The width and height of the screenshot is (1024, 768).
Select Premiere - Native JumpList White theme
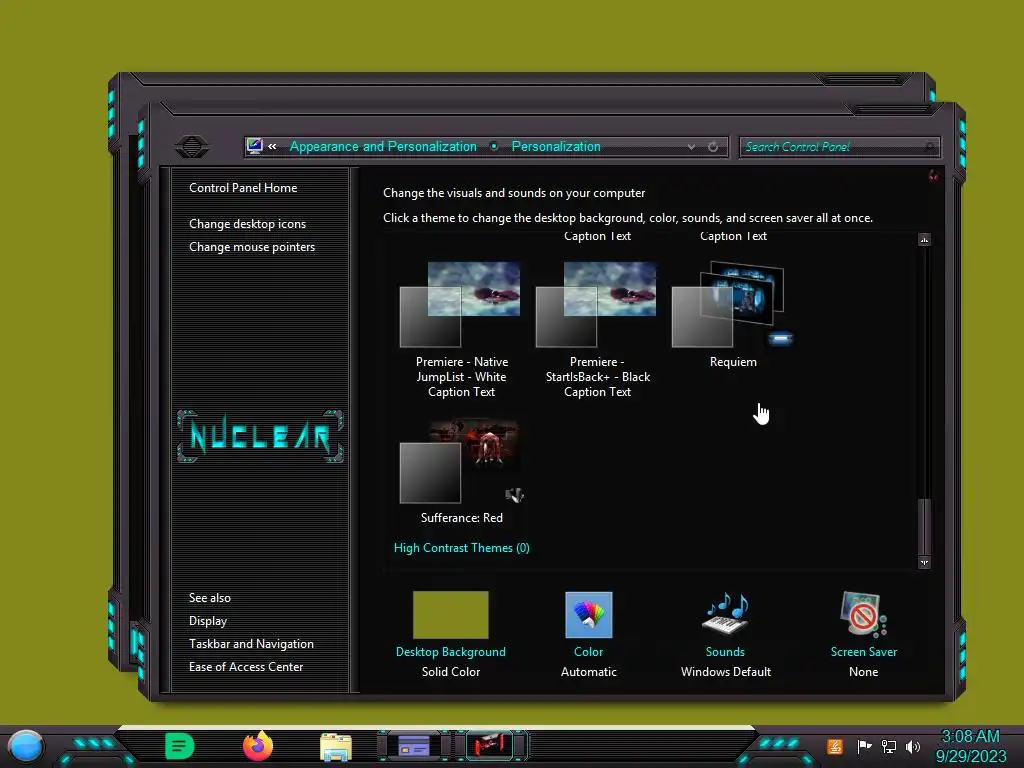click(461, 330)
